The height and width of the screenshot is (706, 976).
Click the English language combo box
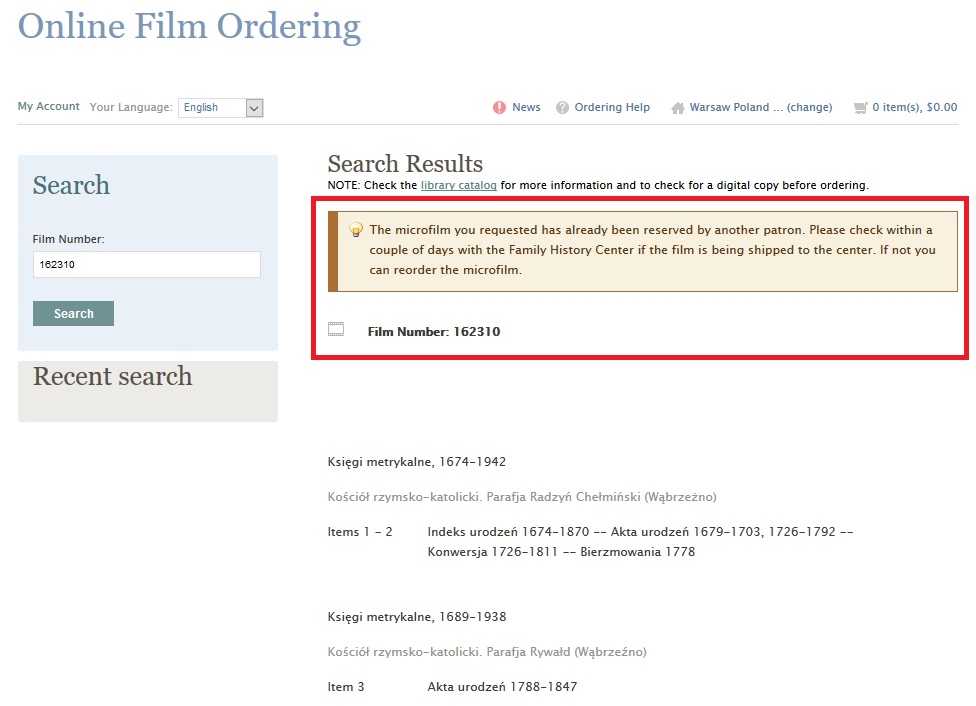212,108
